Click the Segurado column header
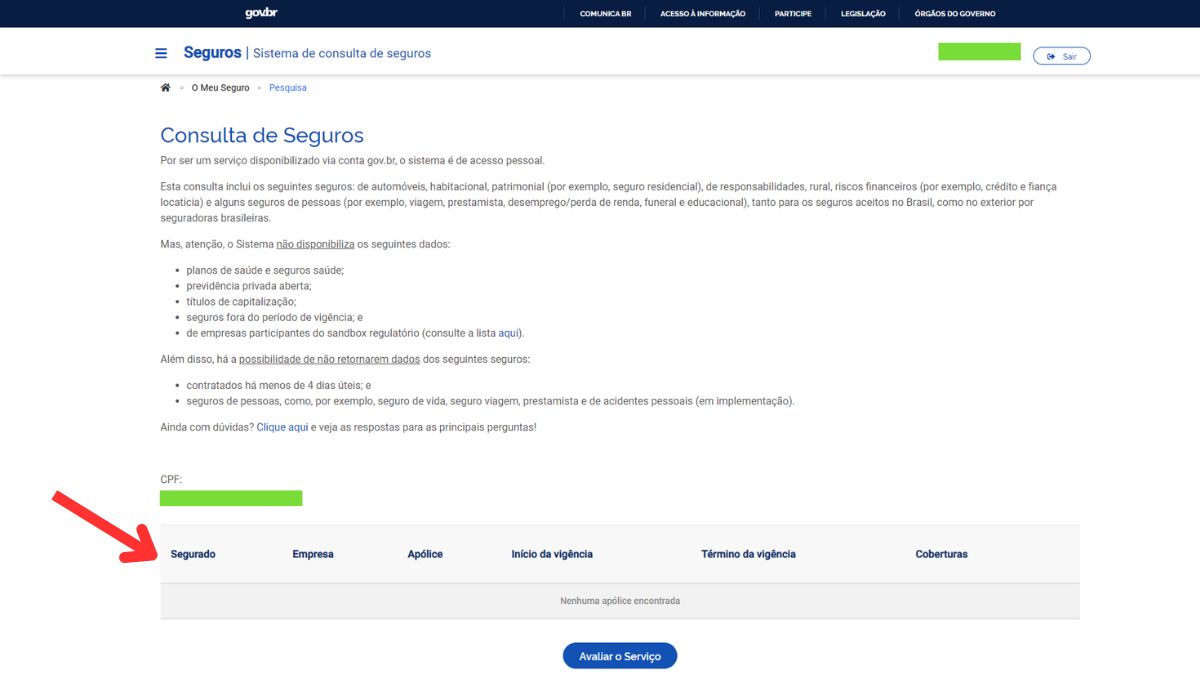 point(193,554)
